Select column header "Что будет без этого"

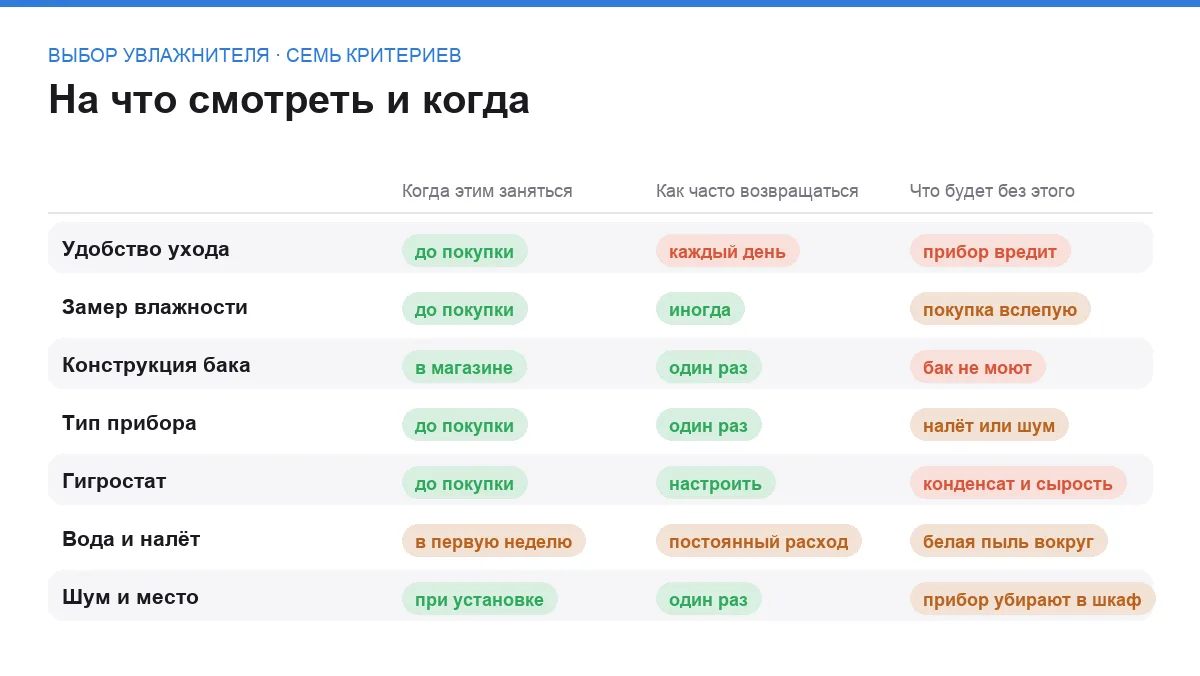point(992,191)
